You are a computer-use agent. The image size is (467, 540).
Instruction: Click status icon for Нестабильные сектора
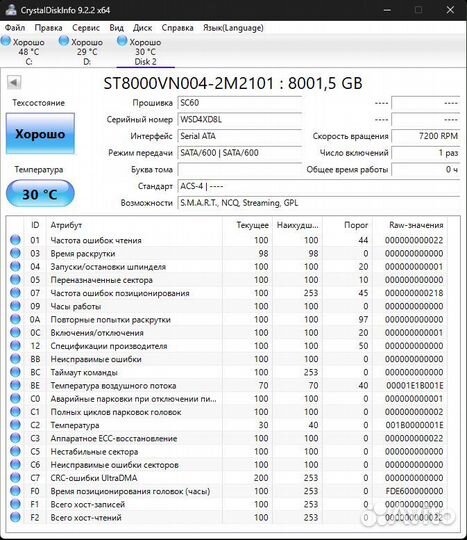point(15,451)
